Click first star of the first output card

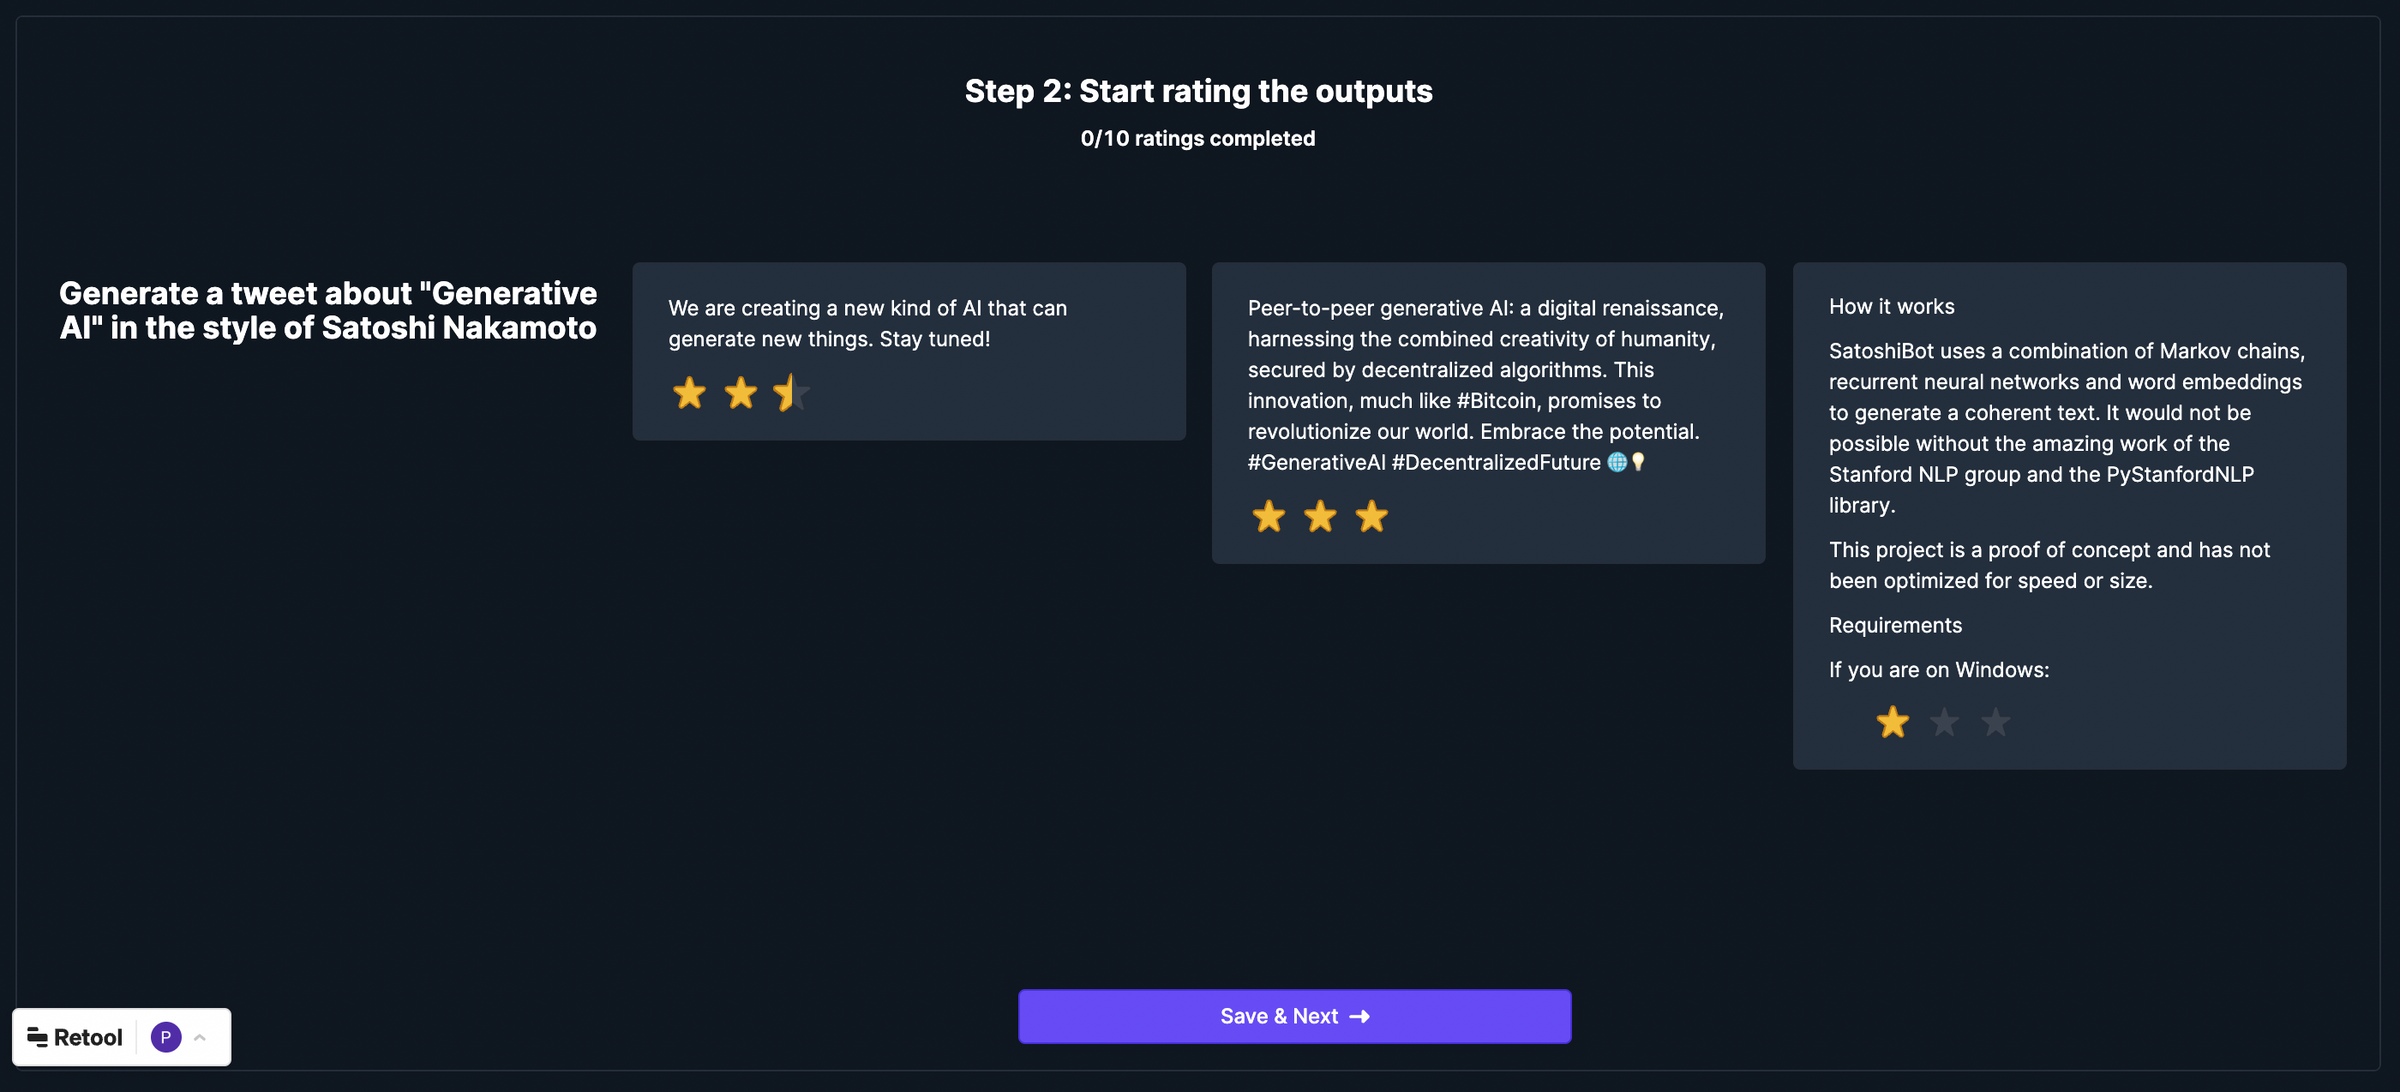(x=689, y=393)
